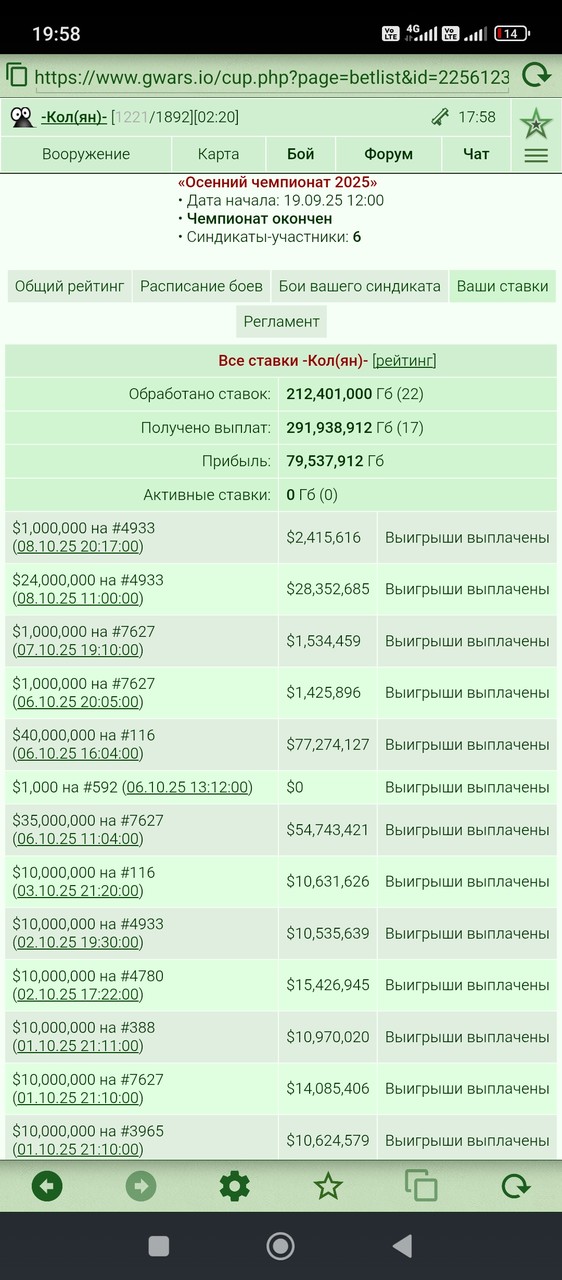The width and height of the screenshot is (562, 1280).
Task: Tap the bookmark star in the bottom toolbar
Action: click(x=328, y=1187)
